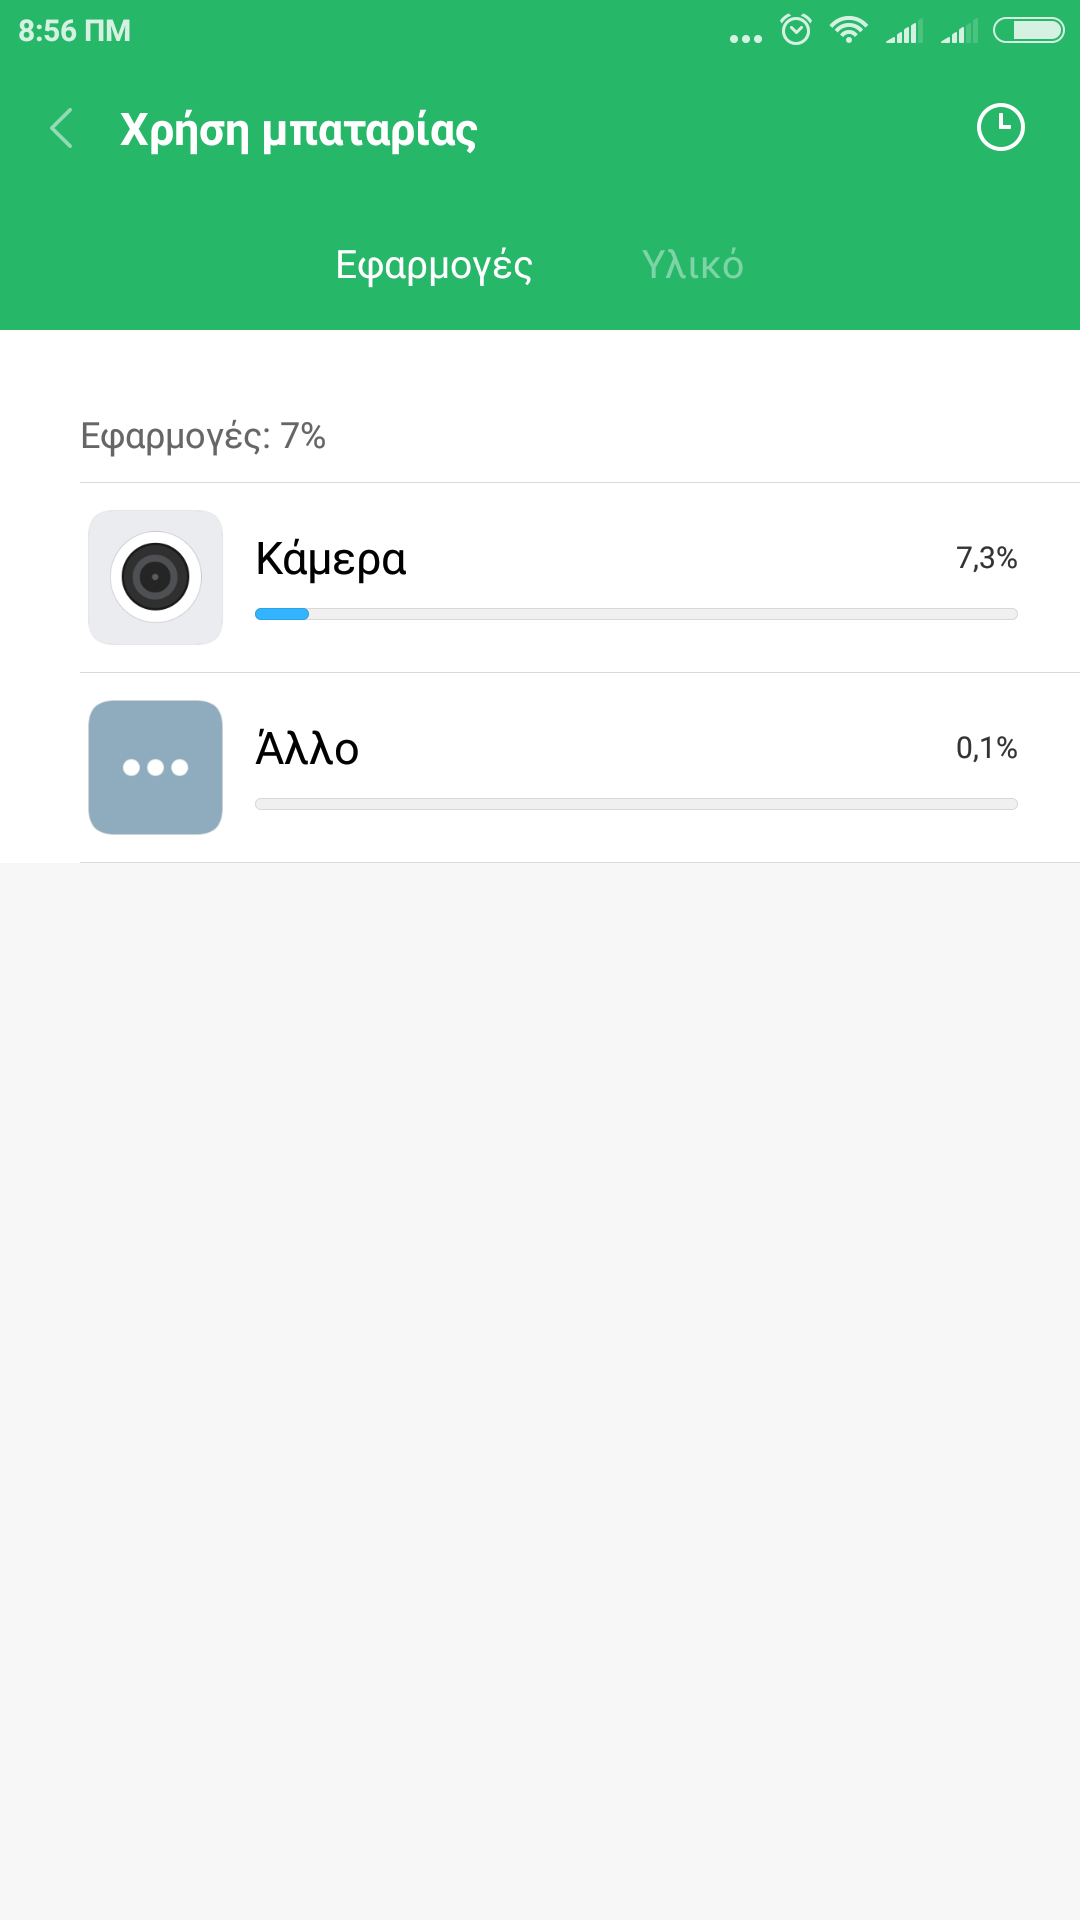1080x1920 pixels.
Task: Click the Άλλο usage progress bar
Action: pyautogui.click(x=636, y=804)
